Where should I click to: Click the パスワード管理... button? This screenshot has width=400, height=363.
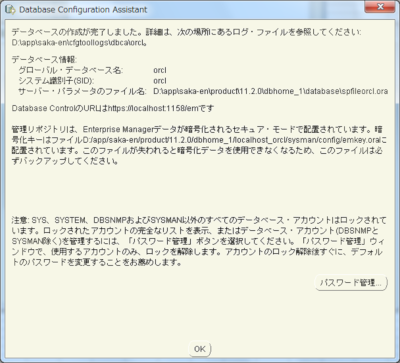pyautogui.click(x=351, y=283)
